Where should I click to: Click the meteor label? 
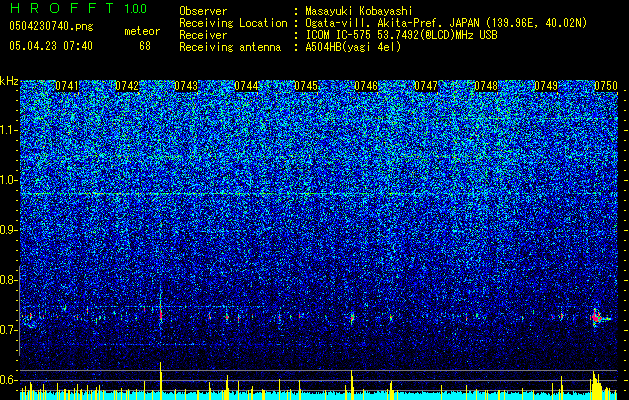click(x=142, y=31)
